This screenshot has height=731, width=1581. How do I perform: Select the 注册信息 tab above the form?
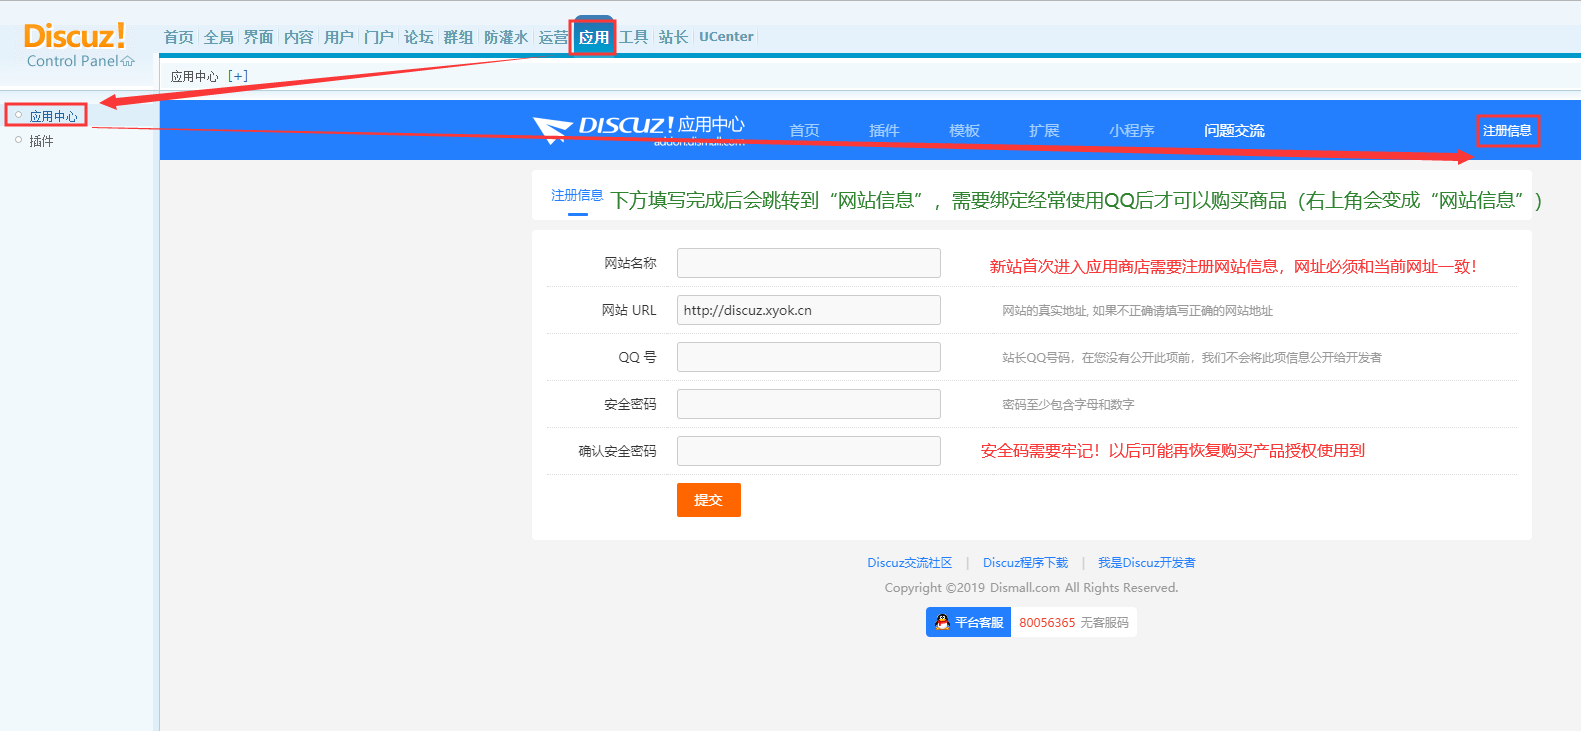577,196
